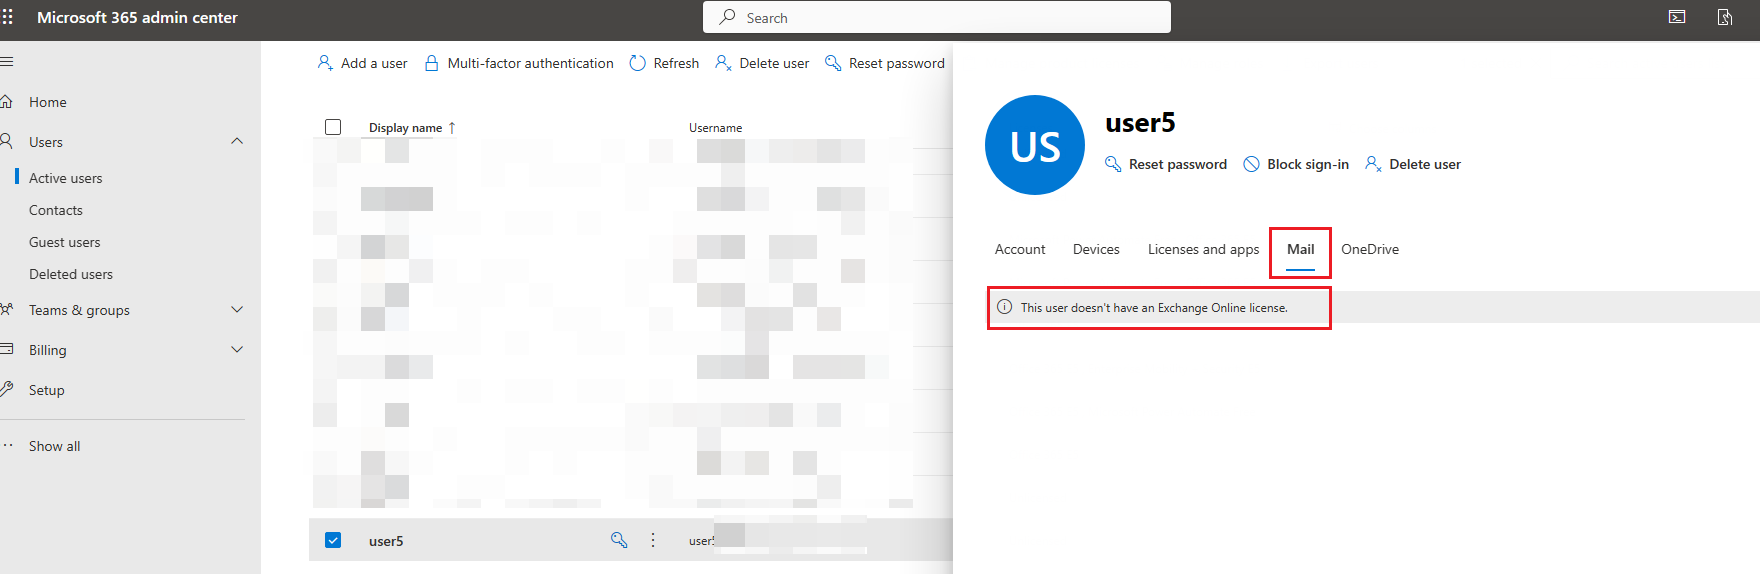
Task: Switch to the Devices tab
Action: click(1096, 249)
